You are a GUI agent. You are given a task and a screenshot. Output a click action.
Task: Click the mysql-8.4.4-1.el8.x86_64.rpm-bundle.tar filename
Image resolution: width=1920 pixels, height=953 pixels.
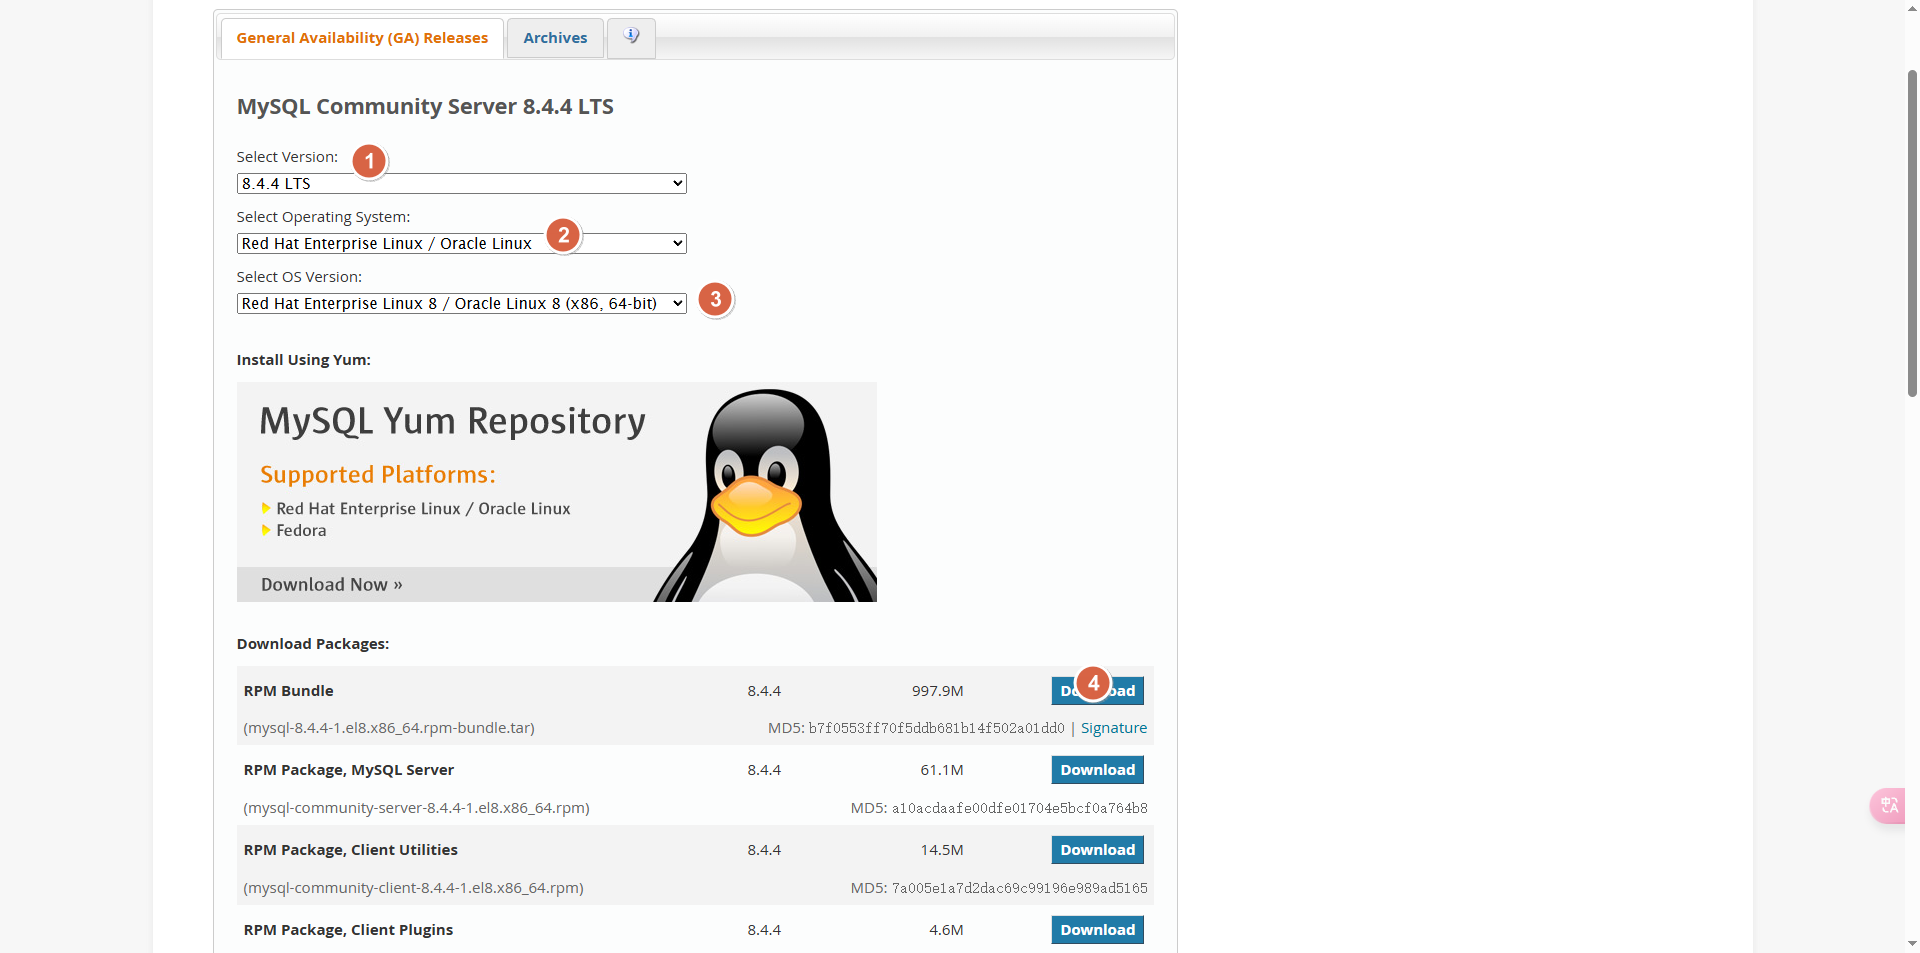[389, 728]
